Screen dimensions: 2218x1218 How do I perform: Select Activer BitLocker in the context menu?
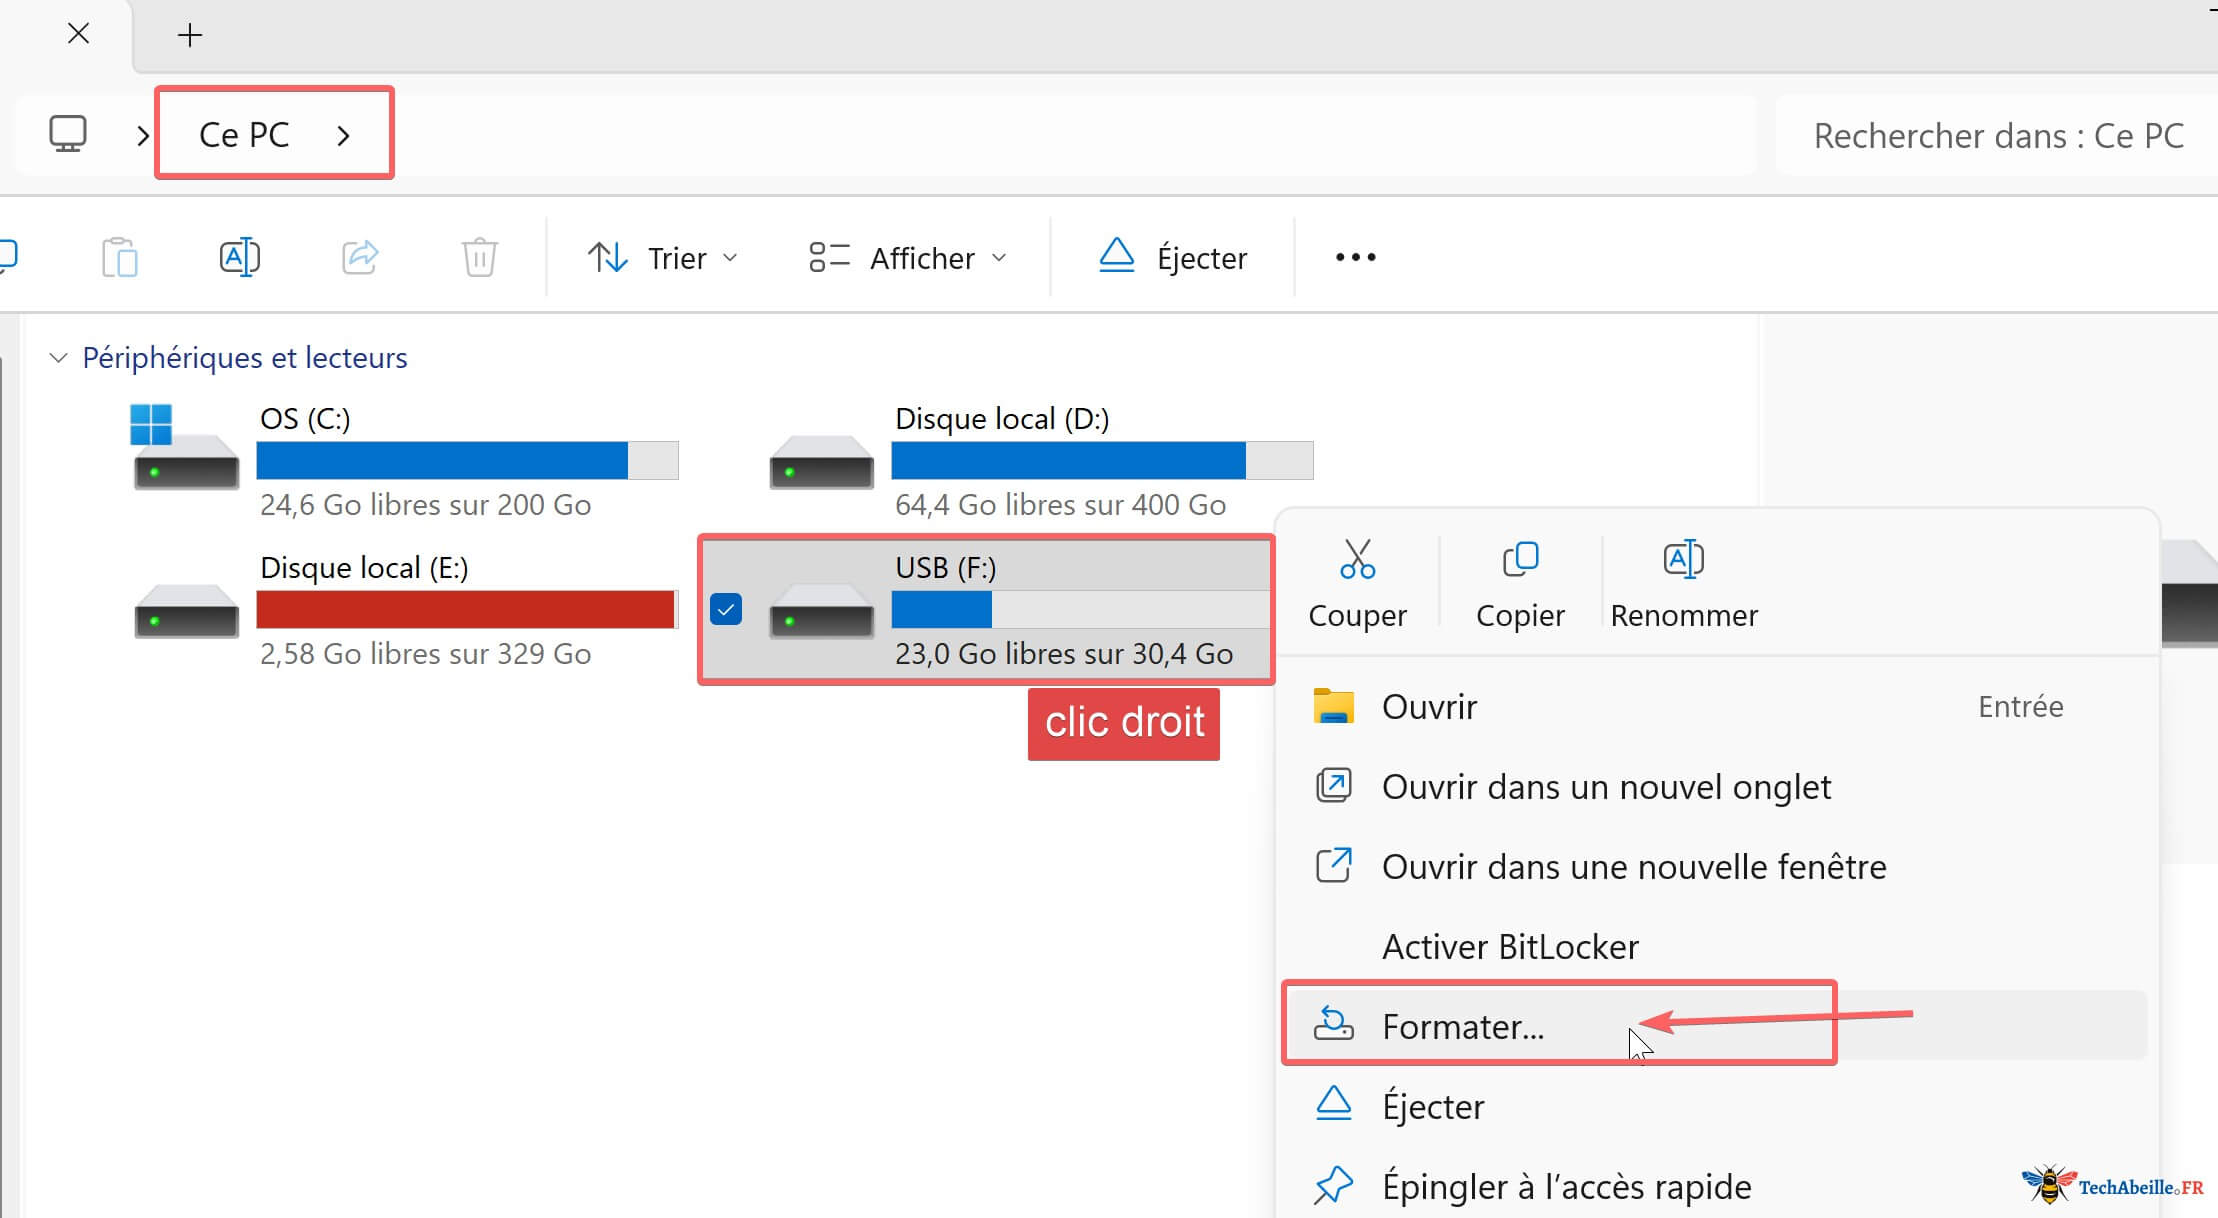coord(1510,946)
